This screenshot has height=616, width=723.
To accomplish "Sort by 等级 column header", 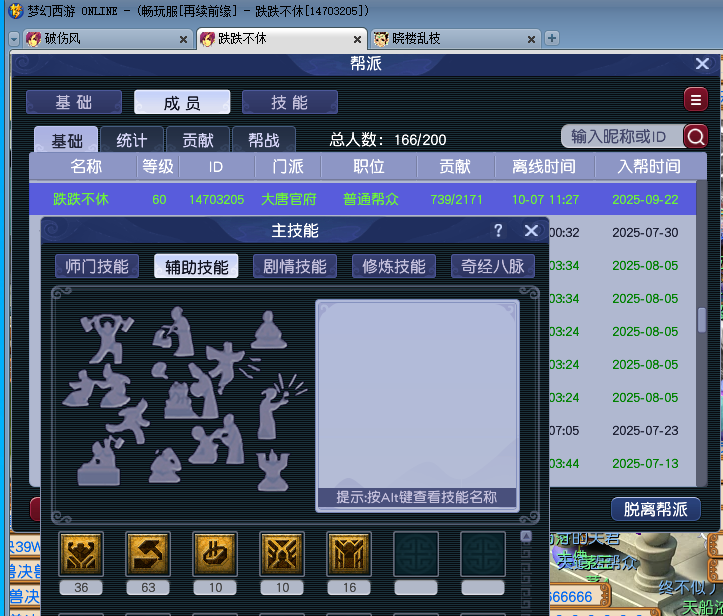I will tap(158, 166).
